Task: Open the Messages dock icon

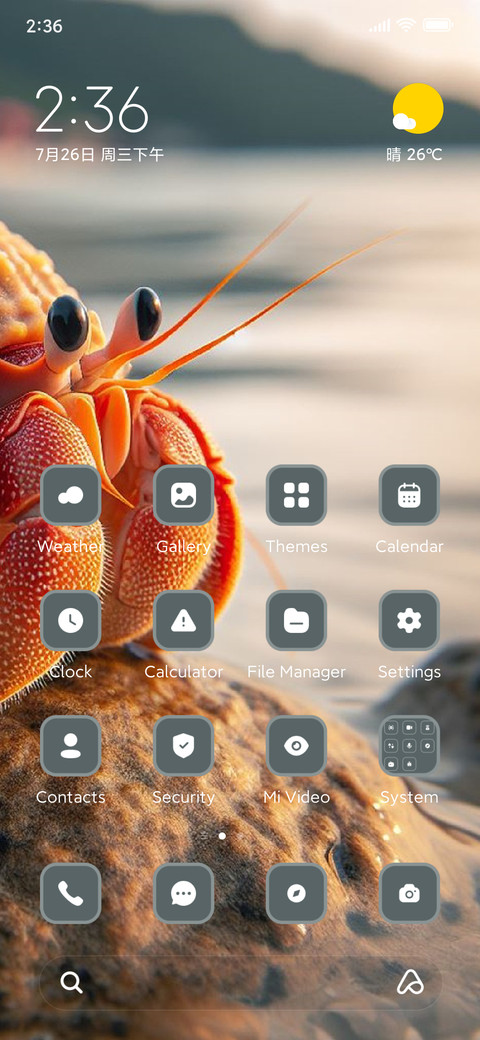Action: click(183, 893)
